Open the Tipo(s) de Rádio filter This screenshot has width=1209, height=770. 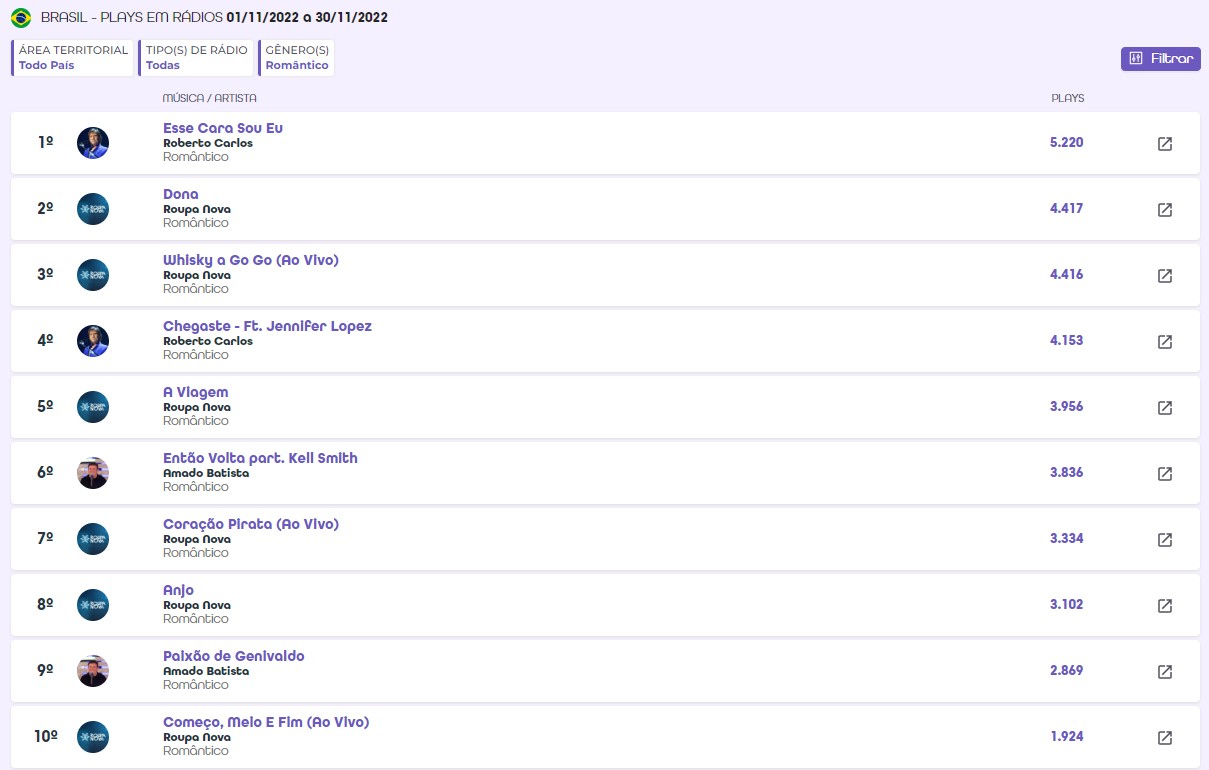tap(196, 58)
